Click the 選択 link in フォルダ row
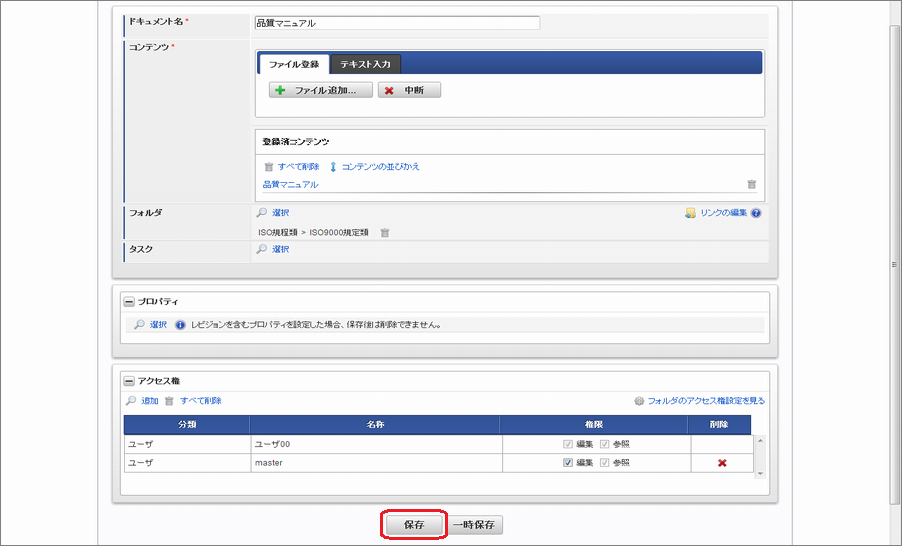This screenshot has width=902, height=546. (x=281, y=213)
